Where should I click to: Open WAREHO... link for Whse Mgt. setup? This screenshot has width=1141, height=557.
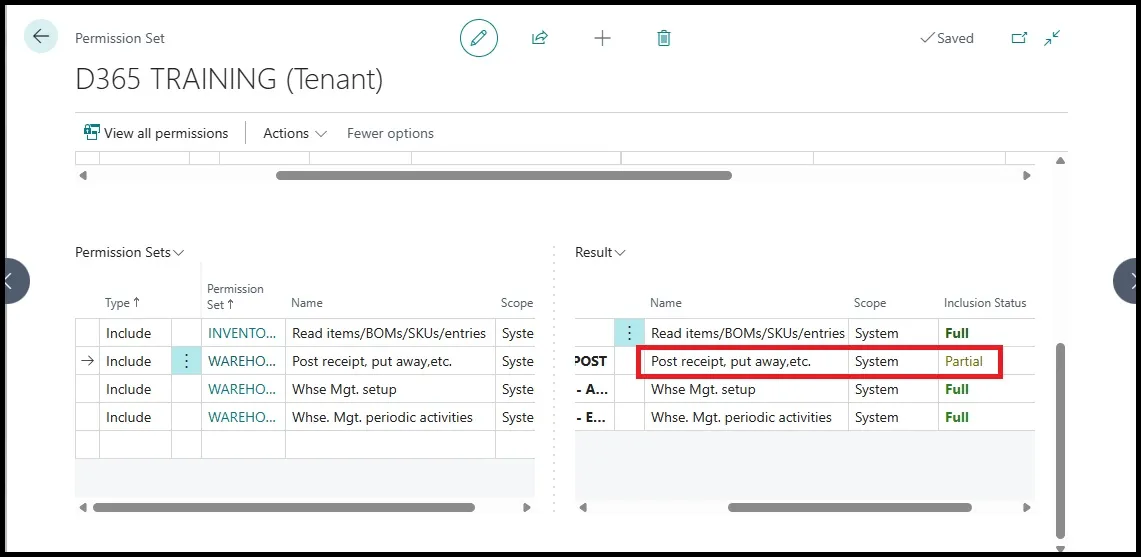(x=242, y=390)
